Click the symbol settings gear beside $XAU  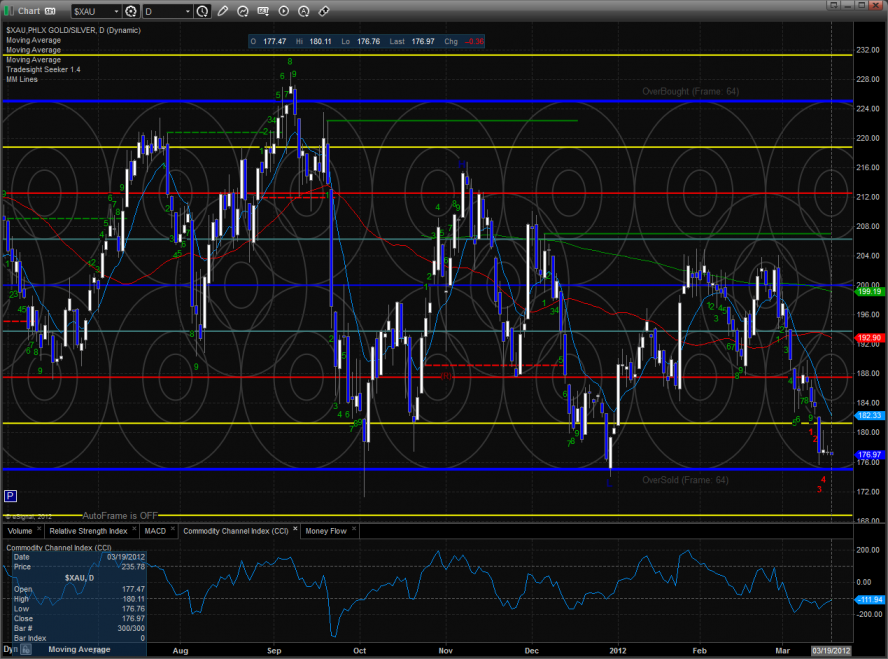click(130, 11)
